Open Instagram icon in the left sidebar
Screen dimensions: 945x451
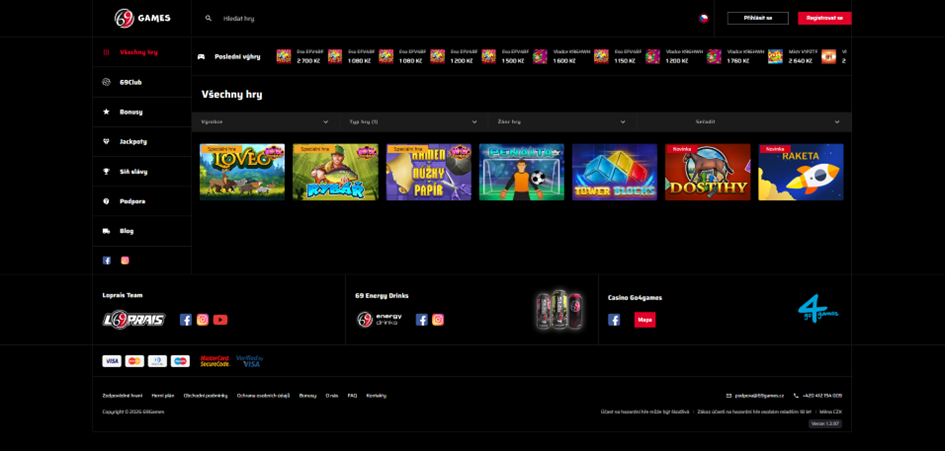tap(125, 260)
